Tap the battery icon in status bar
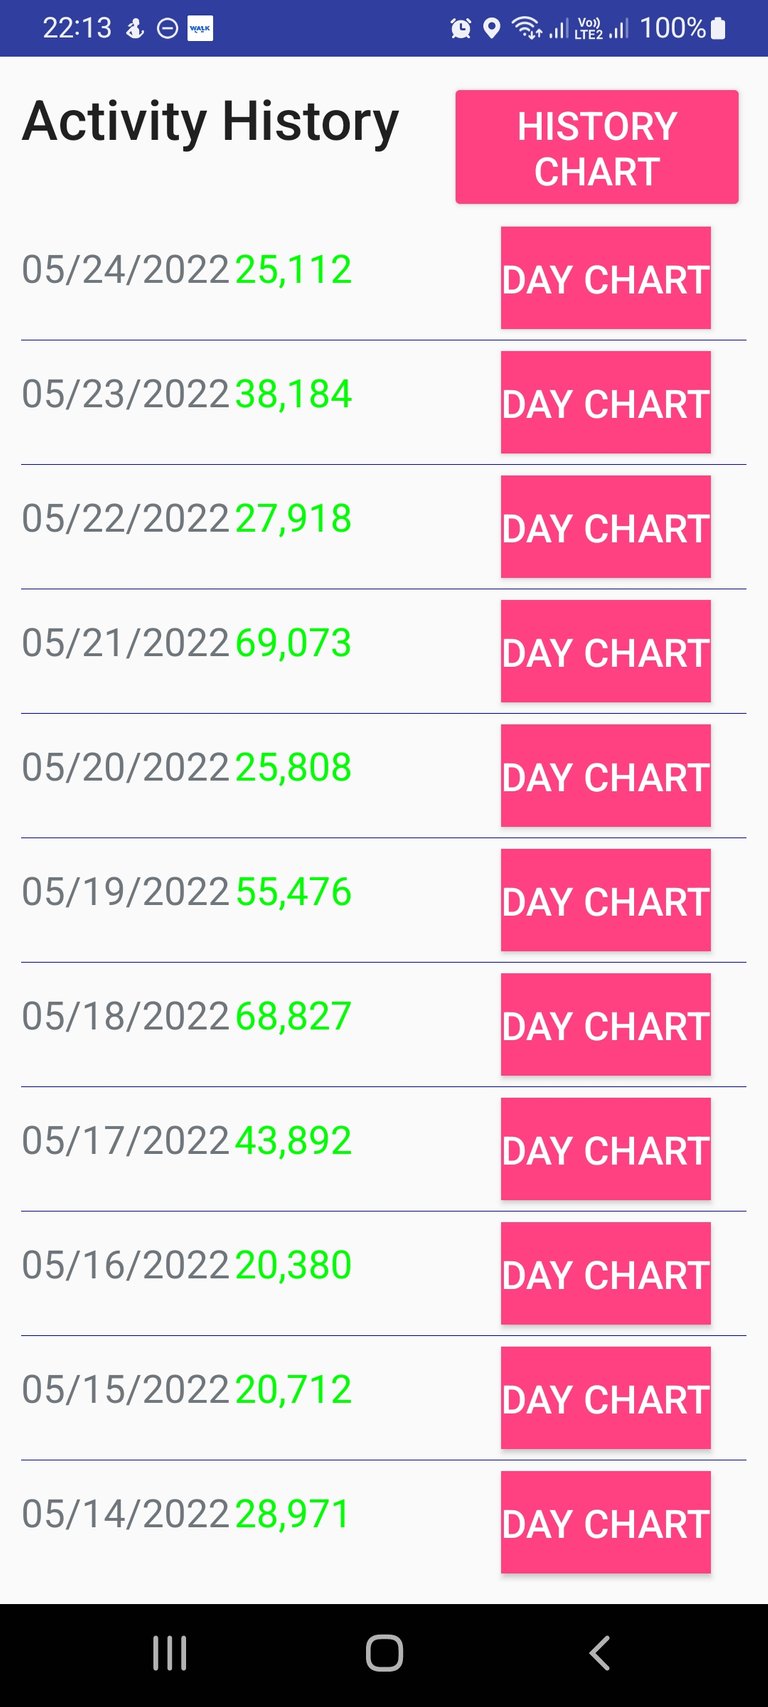 (x=717, y=28)
